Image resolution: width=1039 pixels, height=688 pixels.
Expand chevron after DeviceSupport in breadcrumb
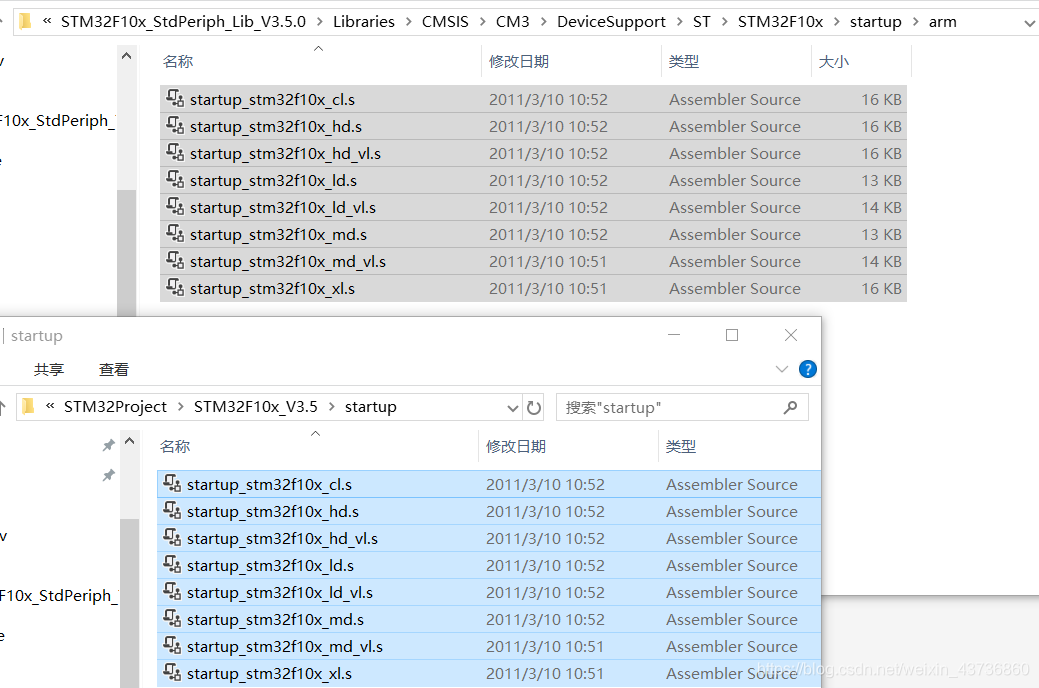pyautogui.click(x=680, y=22)
